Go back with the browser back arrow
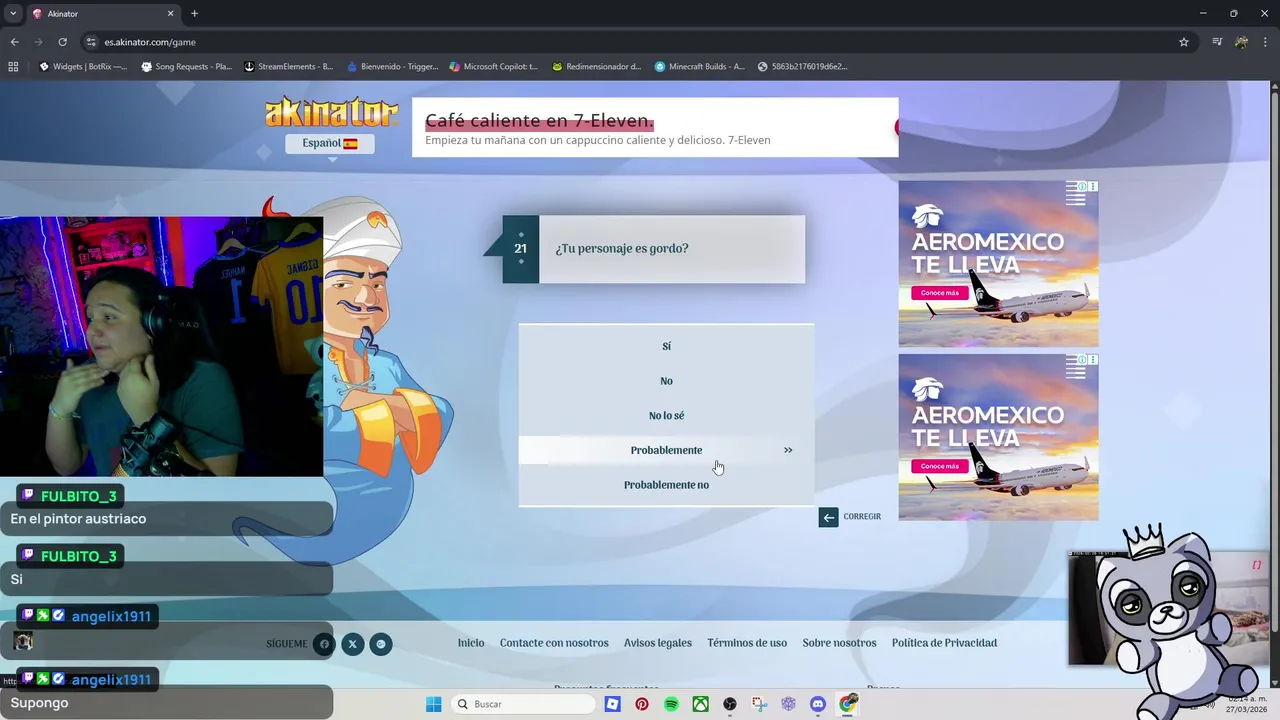The width and height of the screenshot is (1280, 720). pyautogui.click(x=14, y=42)
